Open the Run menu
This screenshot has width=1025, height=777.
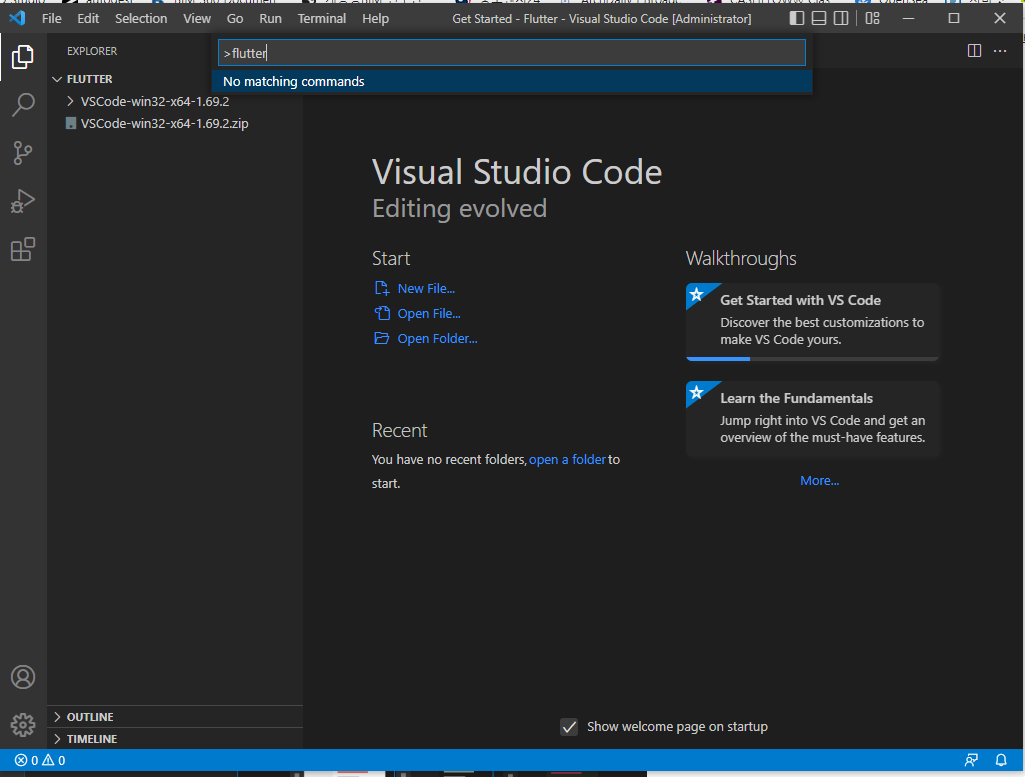(x=270, y=18)
